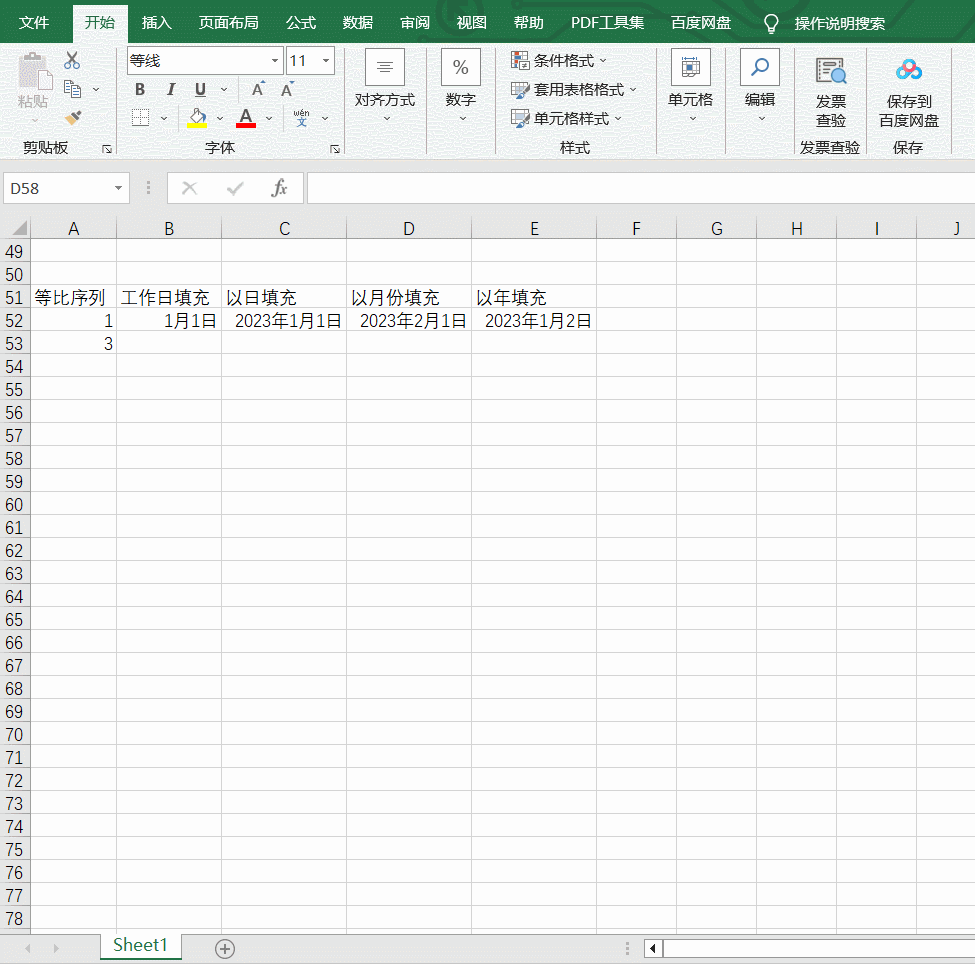975x964 pixels.
Task: Expand the borders dropdown arrow
Action: click(164, 118)
